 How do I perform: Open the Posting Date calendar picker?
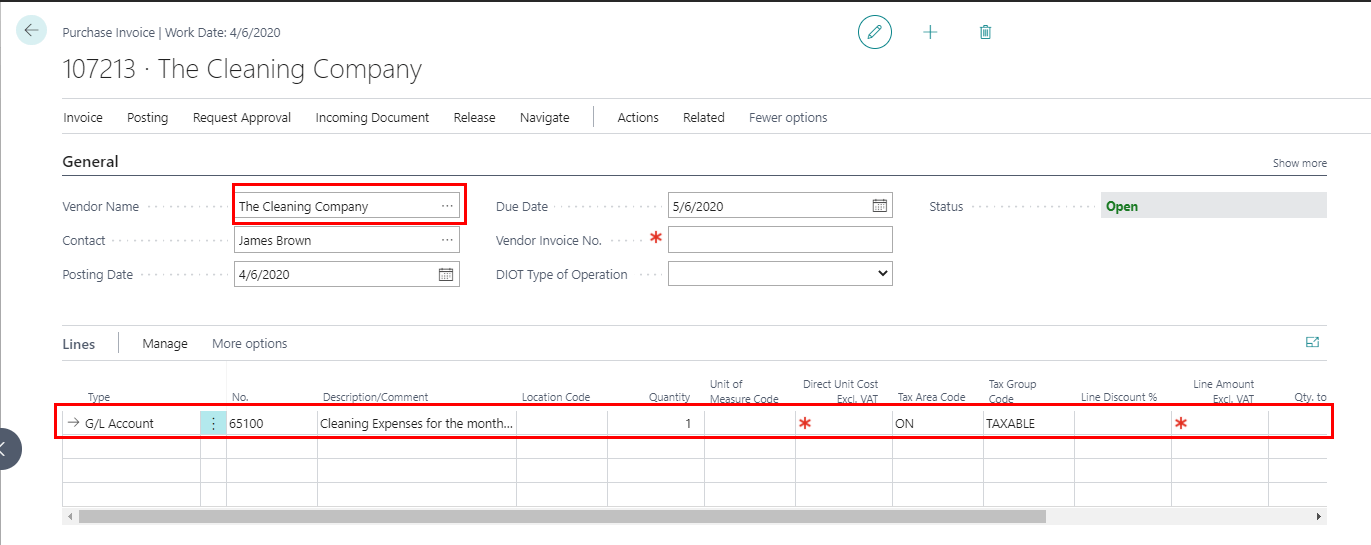[447, 274]
